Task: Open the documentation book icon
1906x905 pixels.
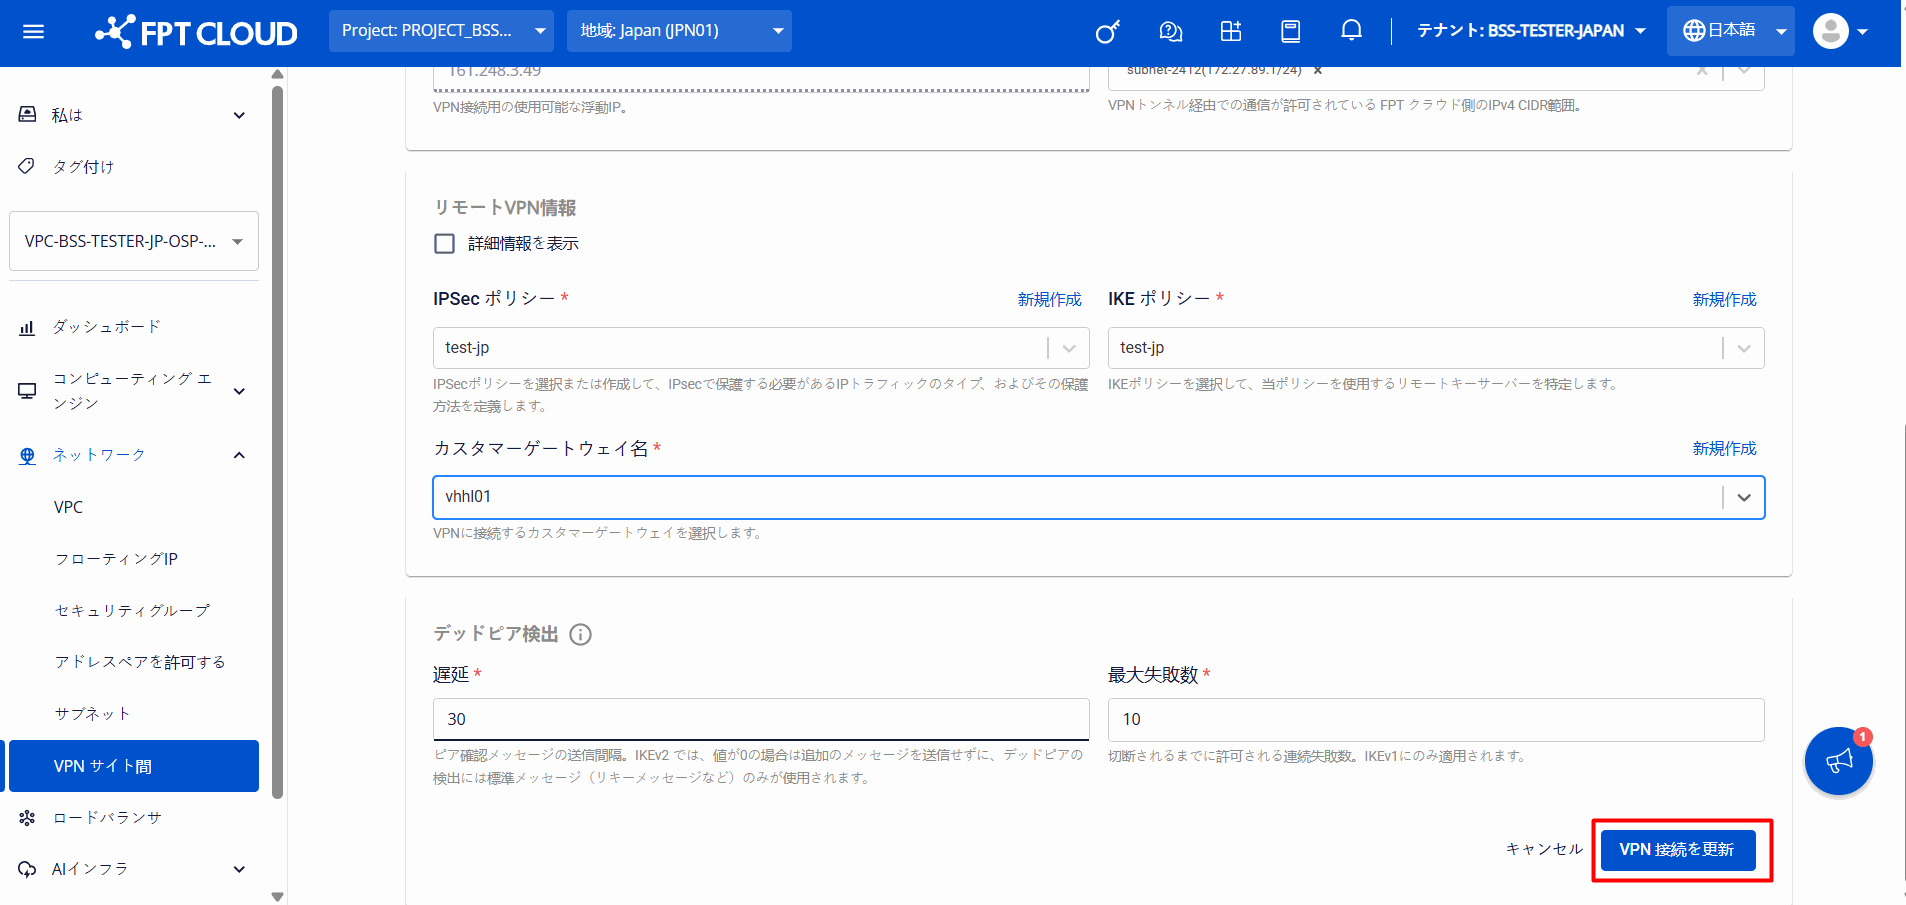Action: (1291, 32)
